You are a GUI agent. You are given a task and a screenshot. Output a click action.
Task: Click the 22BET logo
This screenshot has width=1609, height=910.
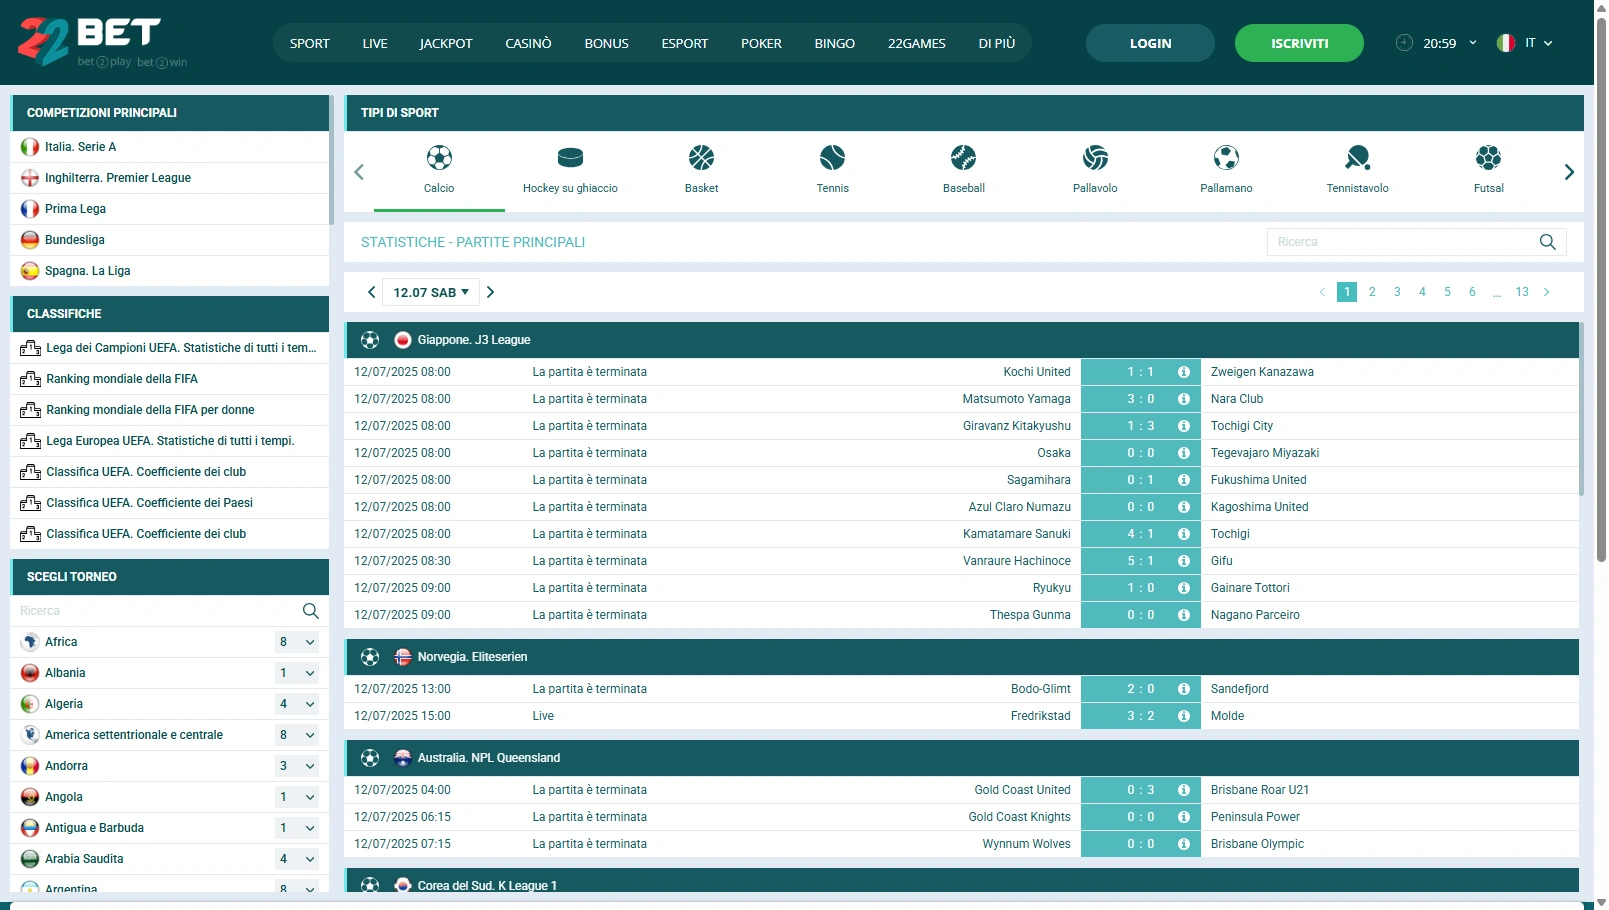pyautogui.click(x=102, y=42)
